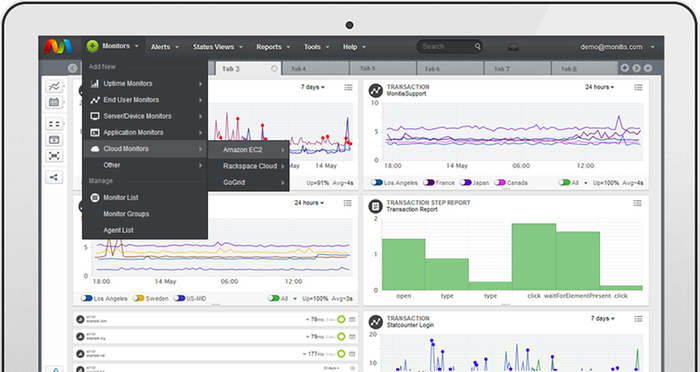Select End User Monitors in the menu
Viewport: 700px width, 372px height.
point(145,100)
